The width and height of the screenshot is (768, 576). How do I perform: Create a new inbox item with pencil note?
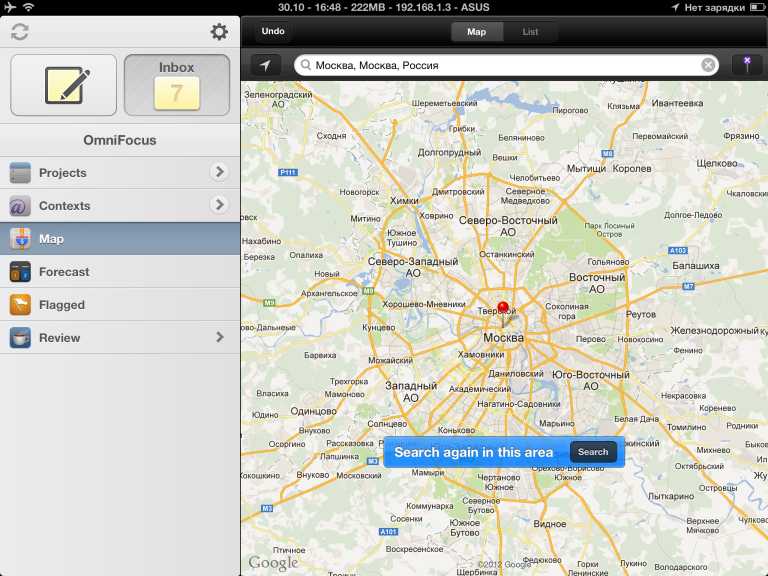[x=64, y=85]
